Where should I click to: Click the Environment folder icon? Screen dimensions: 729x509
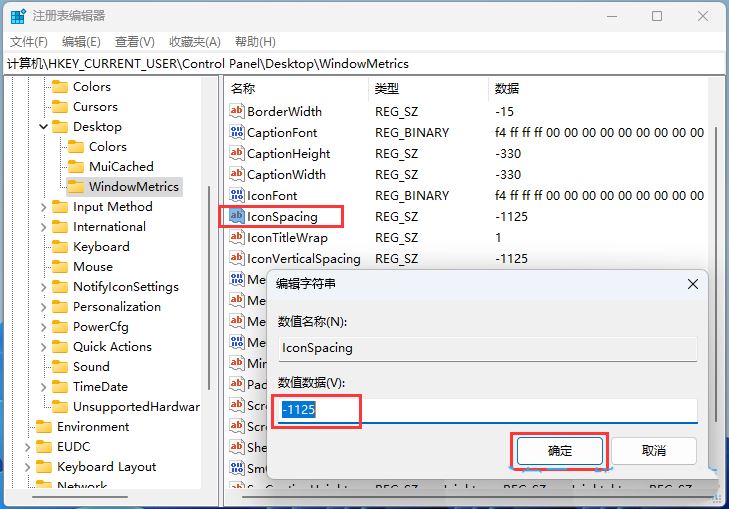click(43, 427)
